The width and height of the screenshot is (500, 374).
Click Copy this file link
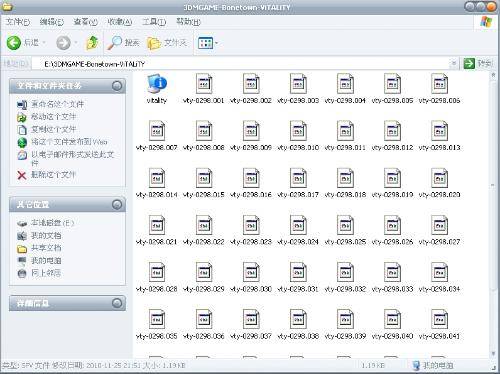click(x=54, y=129)
